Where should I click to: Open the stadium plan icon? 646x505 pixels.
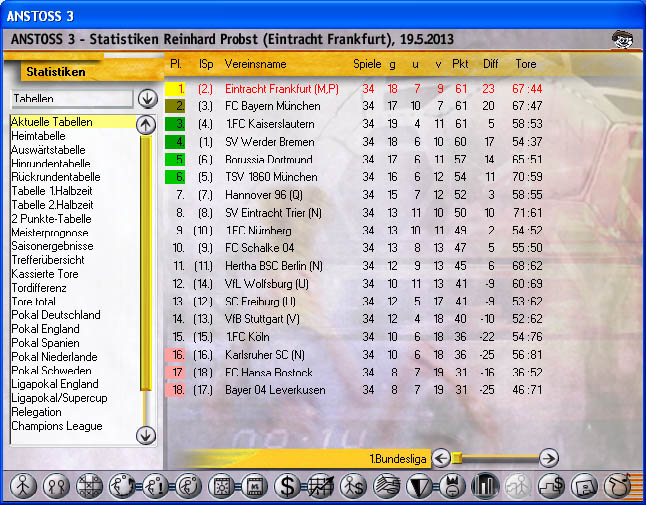coord(584,486)
